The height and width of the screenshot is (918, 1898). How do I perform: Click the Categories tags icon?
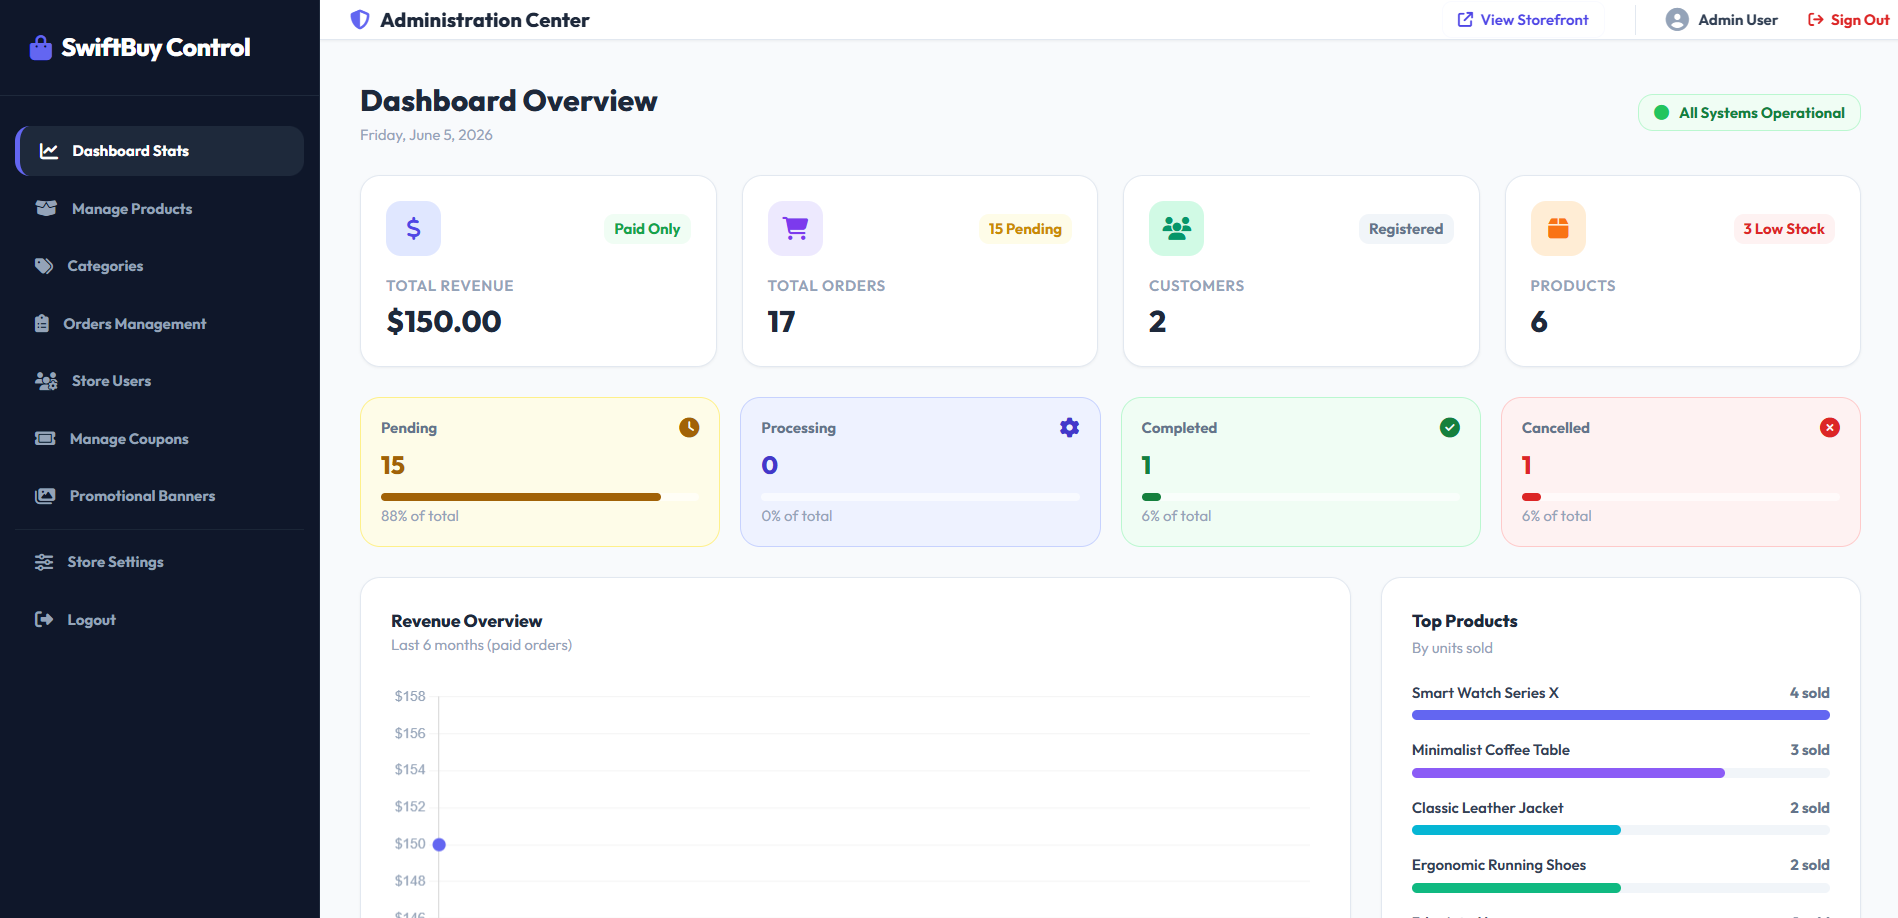[44, 266]
